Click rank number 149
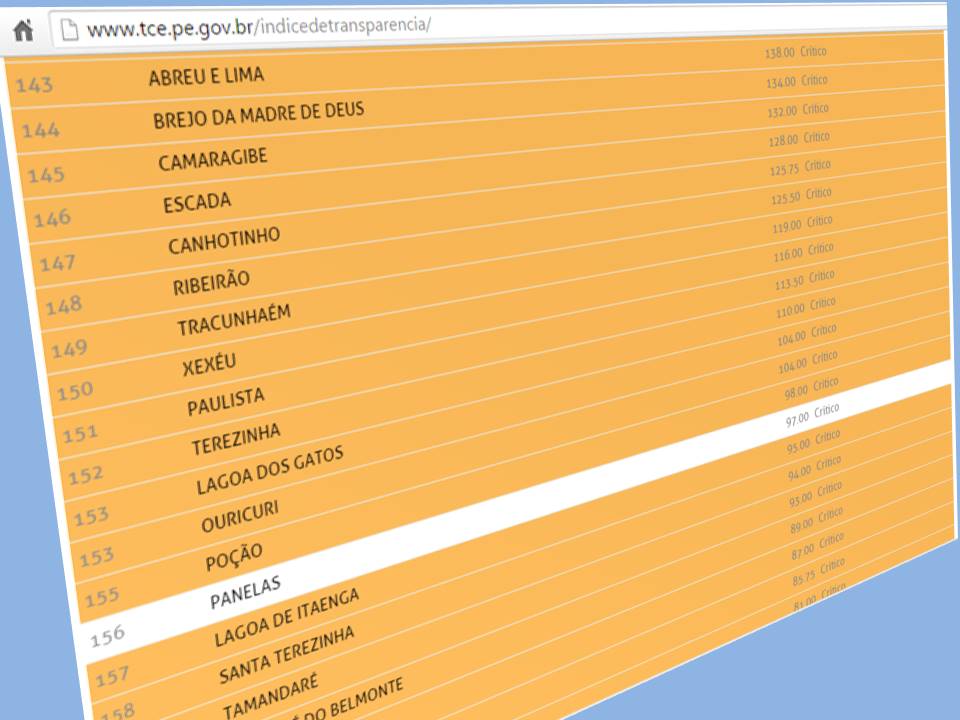Image resolution: width=960 pixels, height=720 pixels. [69, 348]
